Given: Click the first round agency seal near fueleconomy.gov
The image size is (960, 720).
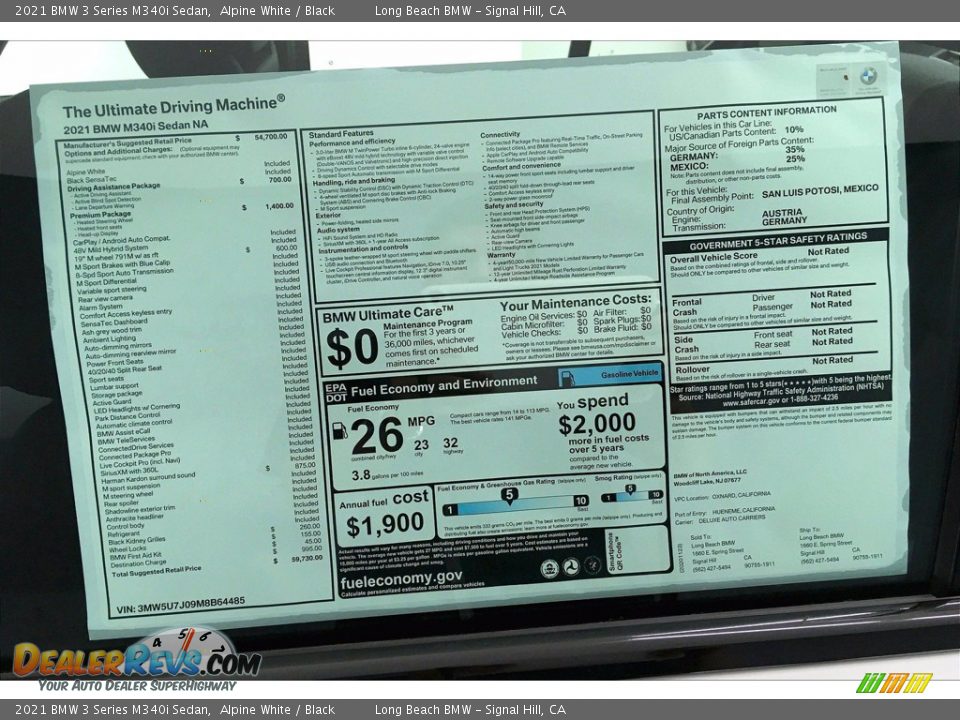Looking at the screenshot, I should point(549,569).
